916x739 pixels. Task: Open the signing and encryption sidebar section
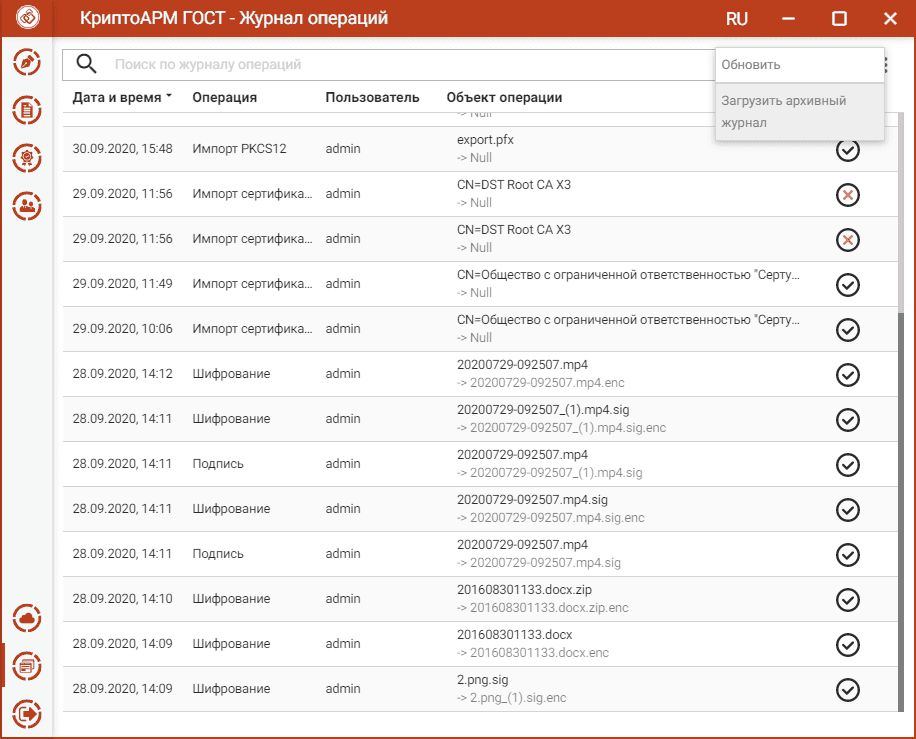click(x=27, y=63)
